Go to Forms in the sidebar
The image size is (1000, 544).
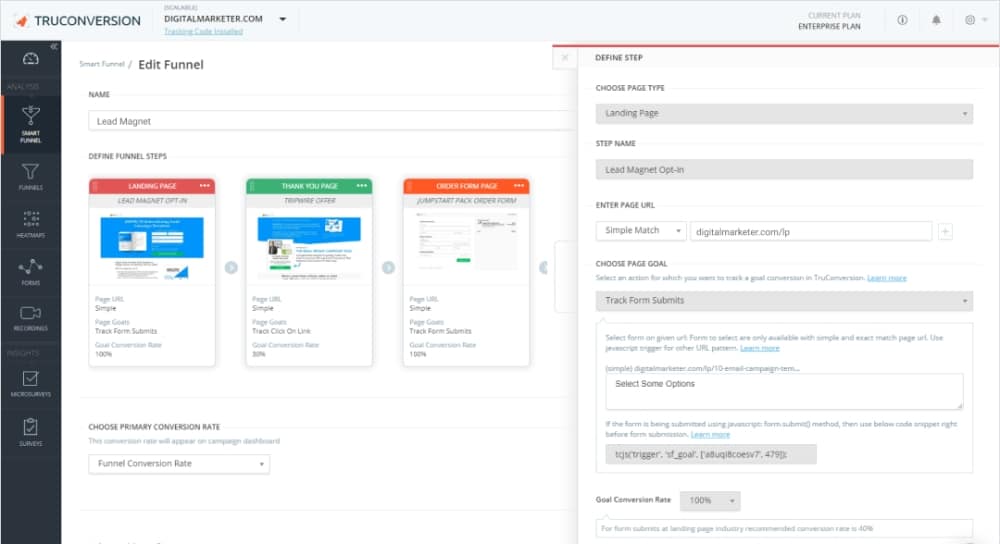30,270
